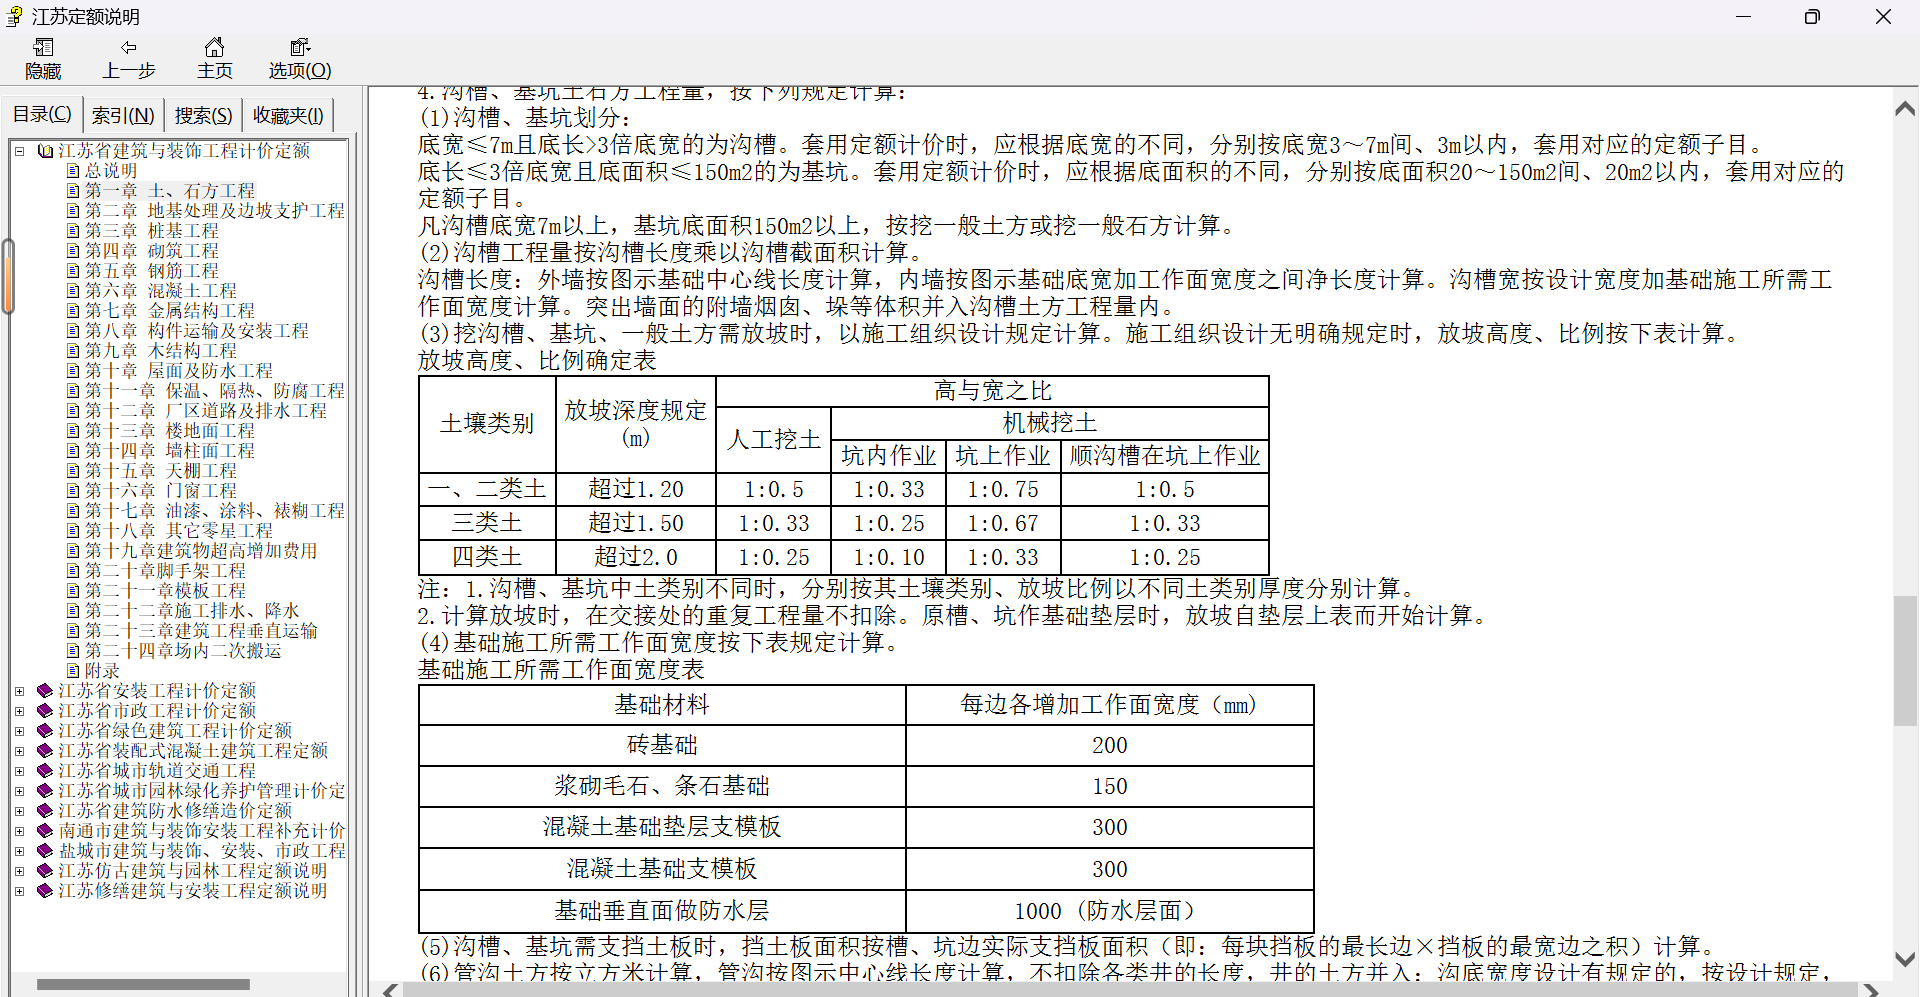Click page icon beside 第六章 混凝土工程
The image size is (1920, 997).
point(73,291)
